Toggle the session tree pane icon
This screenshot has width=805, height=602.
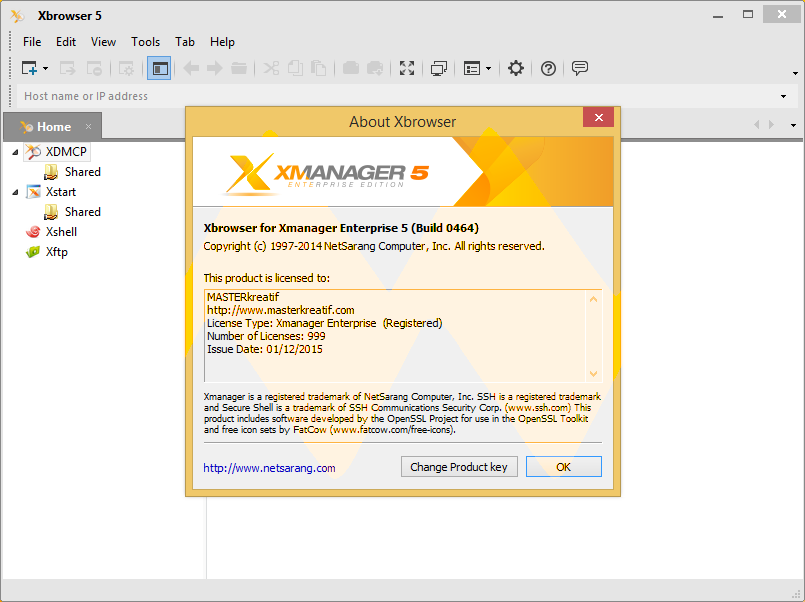click(x=159, y=68)
